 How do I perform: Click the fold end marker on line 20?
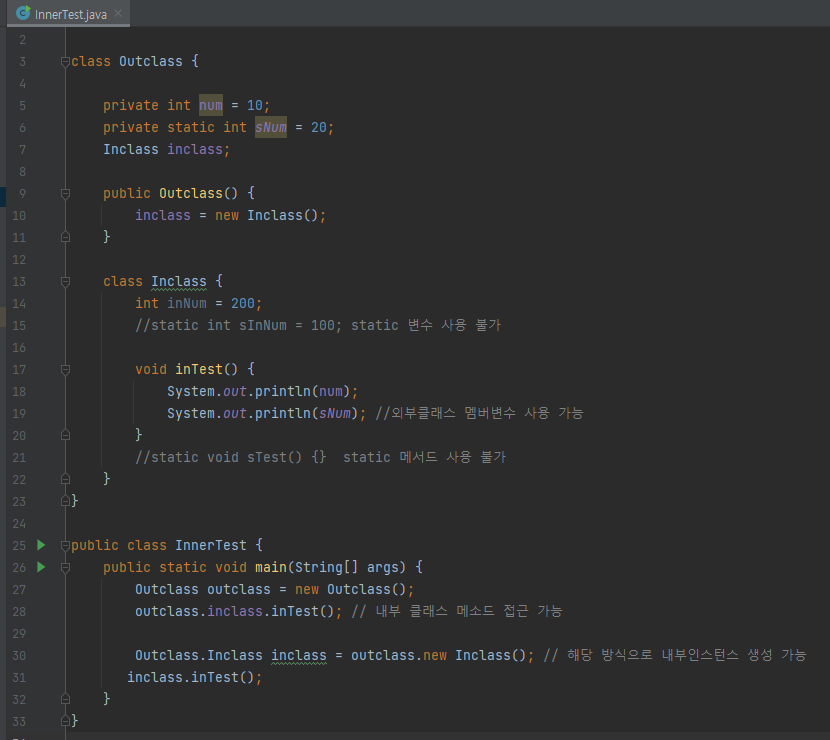pos(65,435)
